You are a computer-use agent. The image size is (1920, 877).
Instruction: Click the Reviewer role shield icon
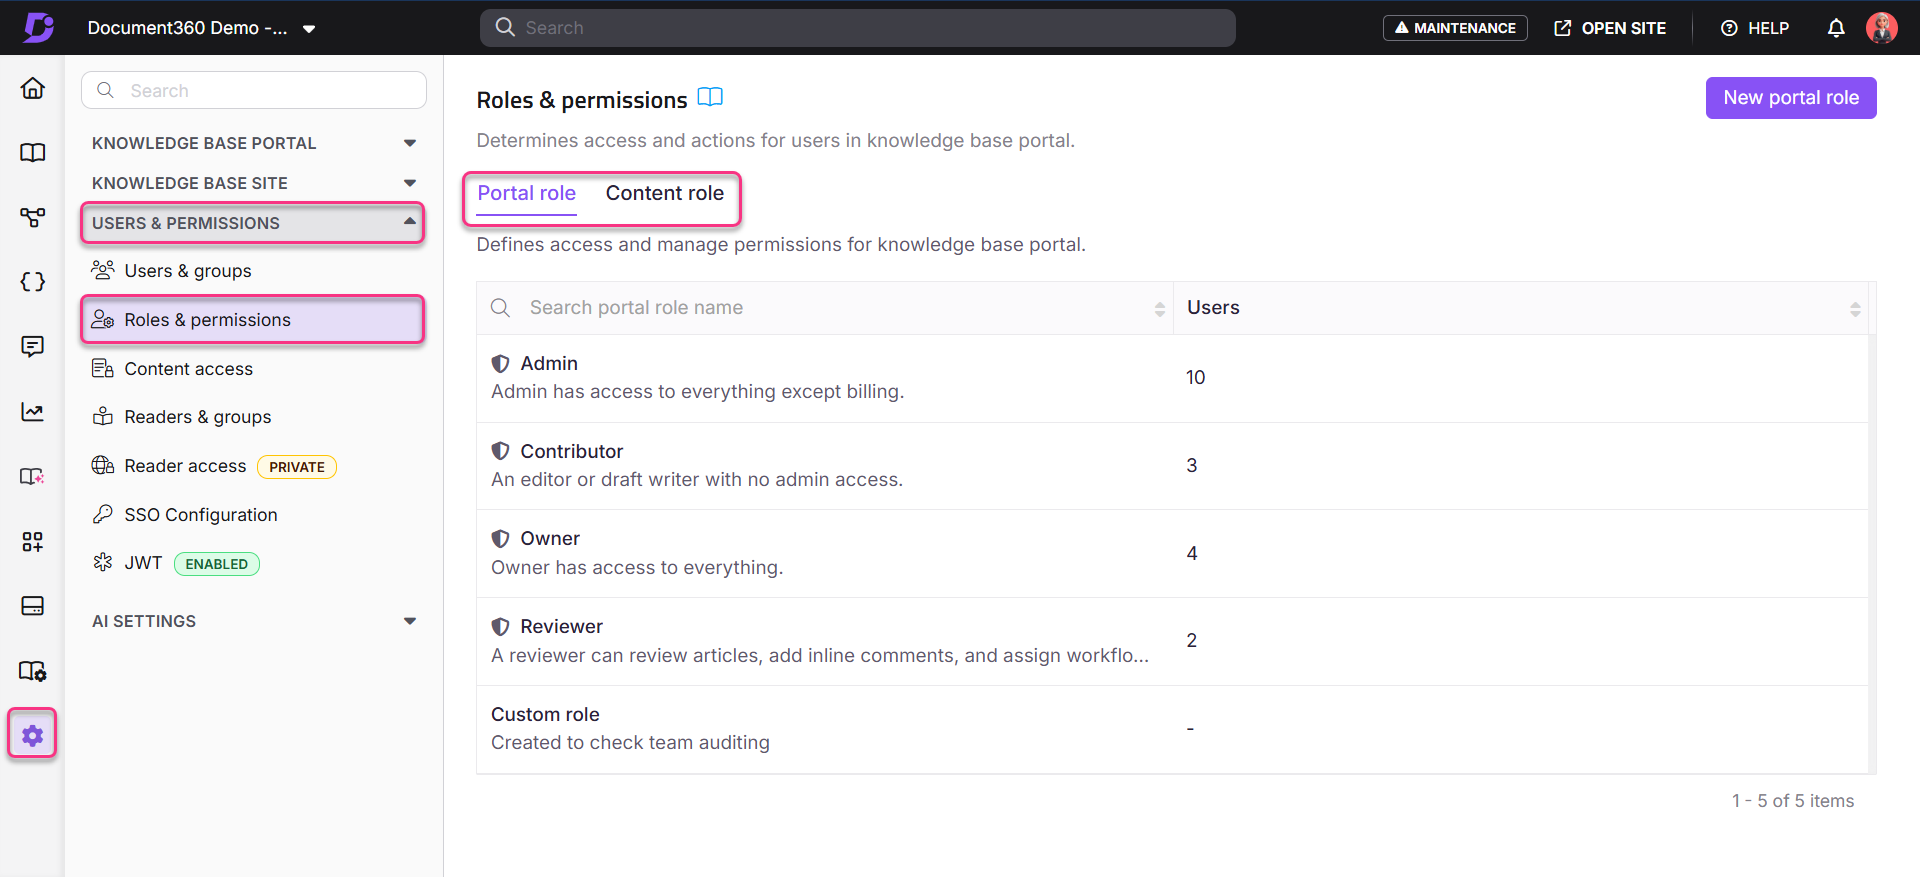(x=501, y=627)
